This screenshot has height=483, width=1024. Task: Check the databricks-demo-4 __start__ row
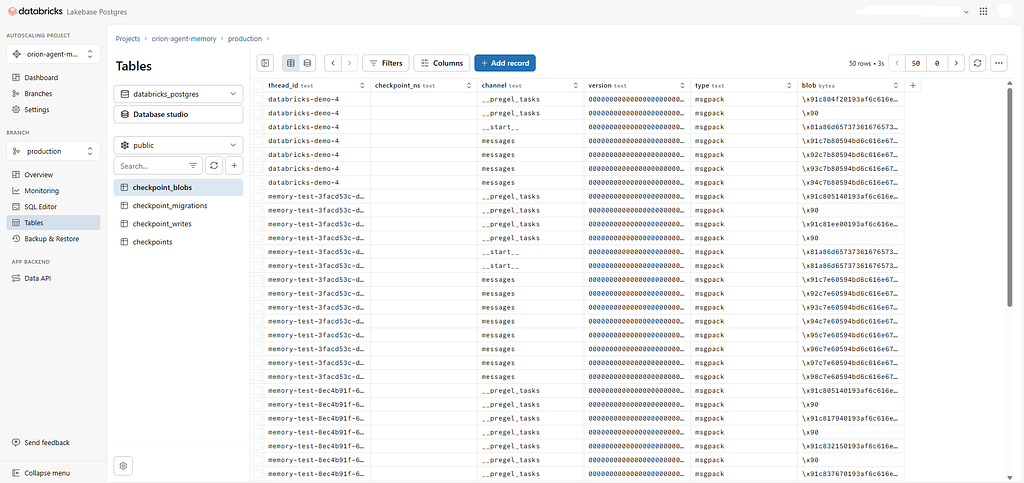point(257,127)
